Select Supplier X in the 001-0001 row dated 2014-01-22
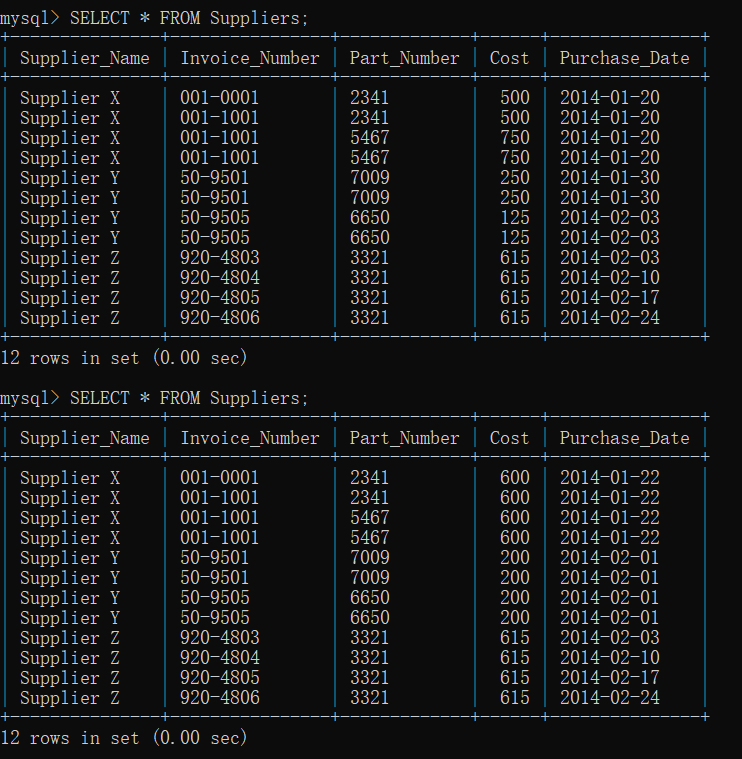This screenshot has height=759, width=742. click(70, 478)
